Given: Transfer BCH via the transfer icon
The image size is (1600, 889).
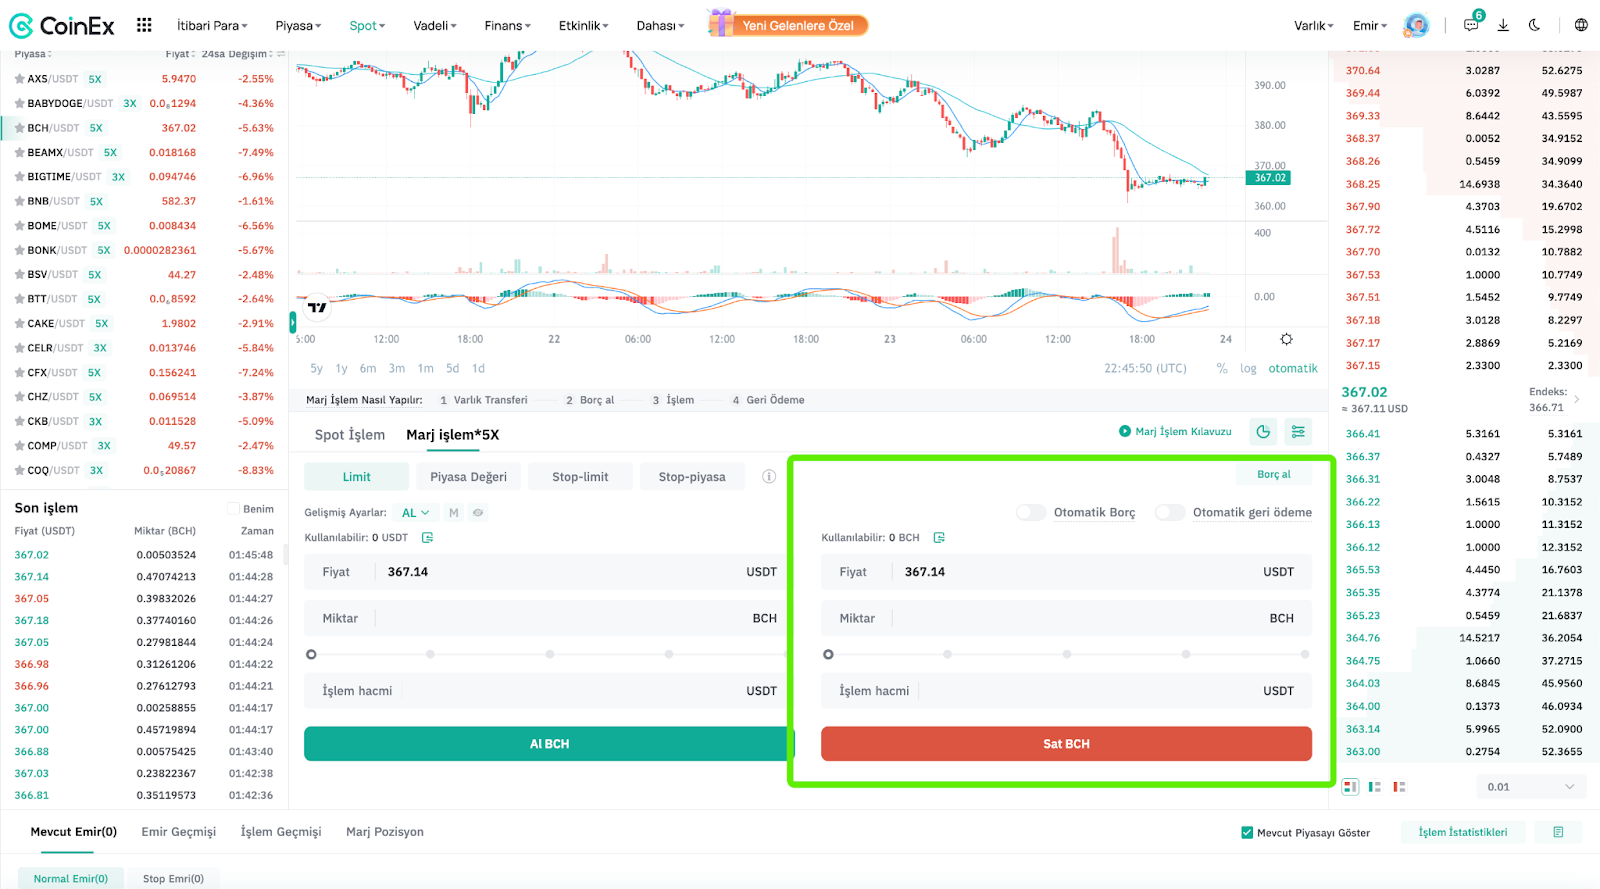Looking at the screenshot, I should pyautogui.click(x=939, y=538).
